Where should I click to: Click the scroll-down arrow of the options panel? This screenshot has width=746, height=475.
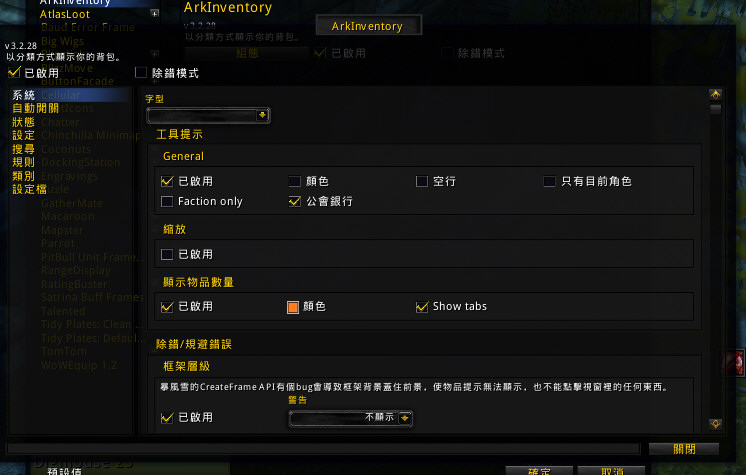click(715, 424)
